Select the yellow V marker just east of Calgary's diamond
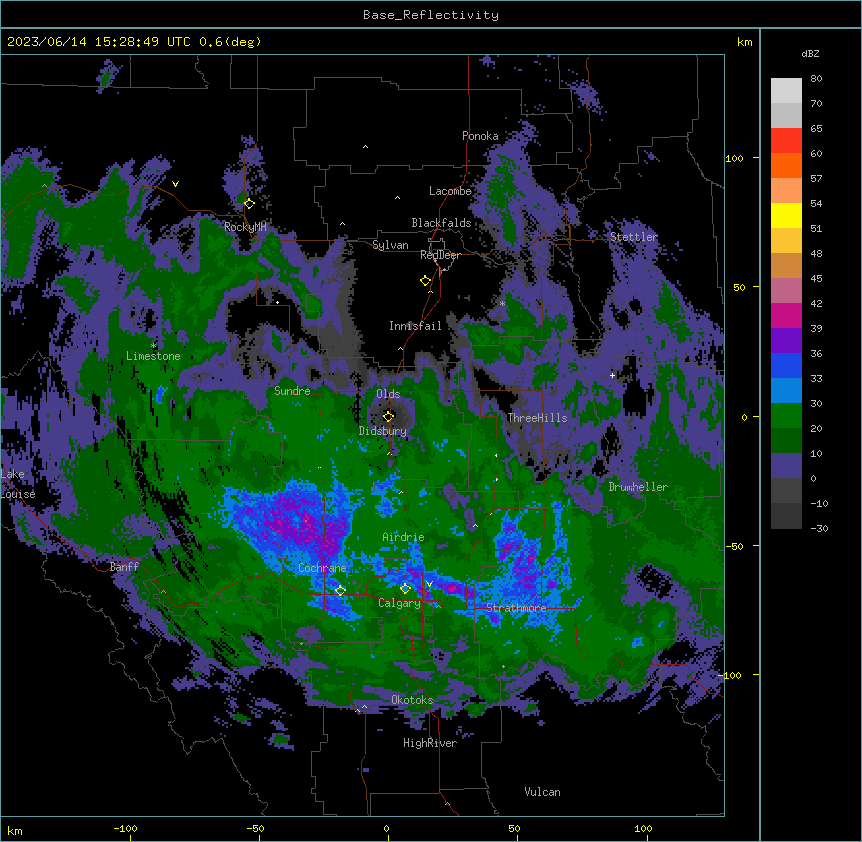This screenshot has width=862, height=842. pyautogui.click(x=429, y=584)
